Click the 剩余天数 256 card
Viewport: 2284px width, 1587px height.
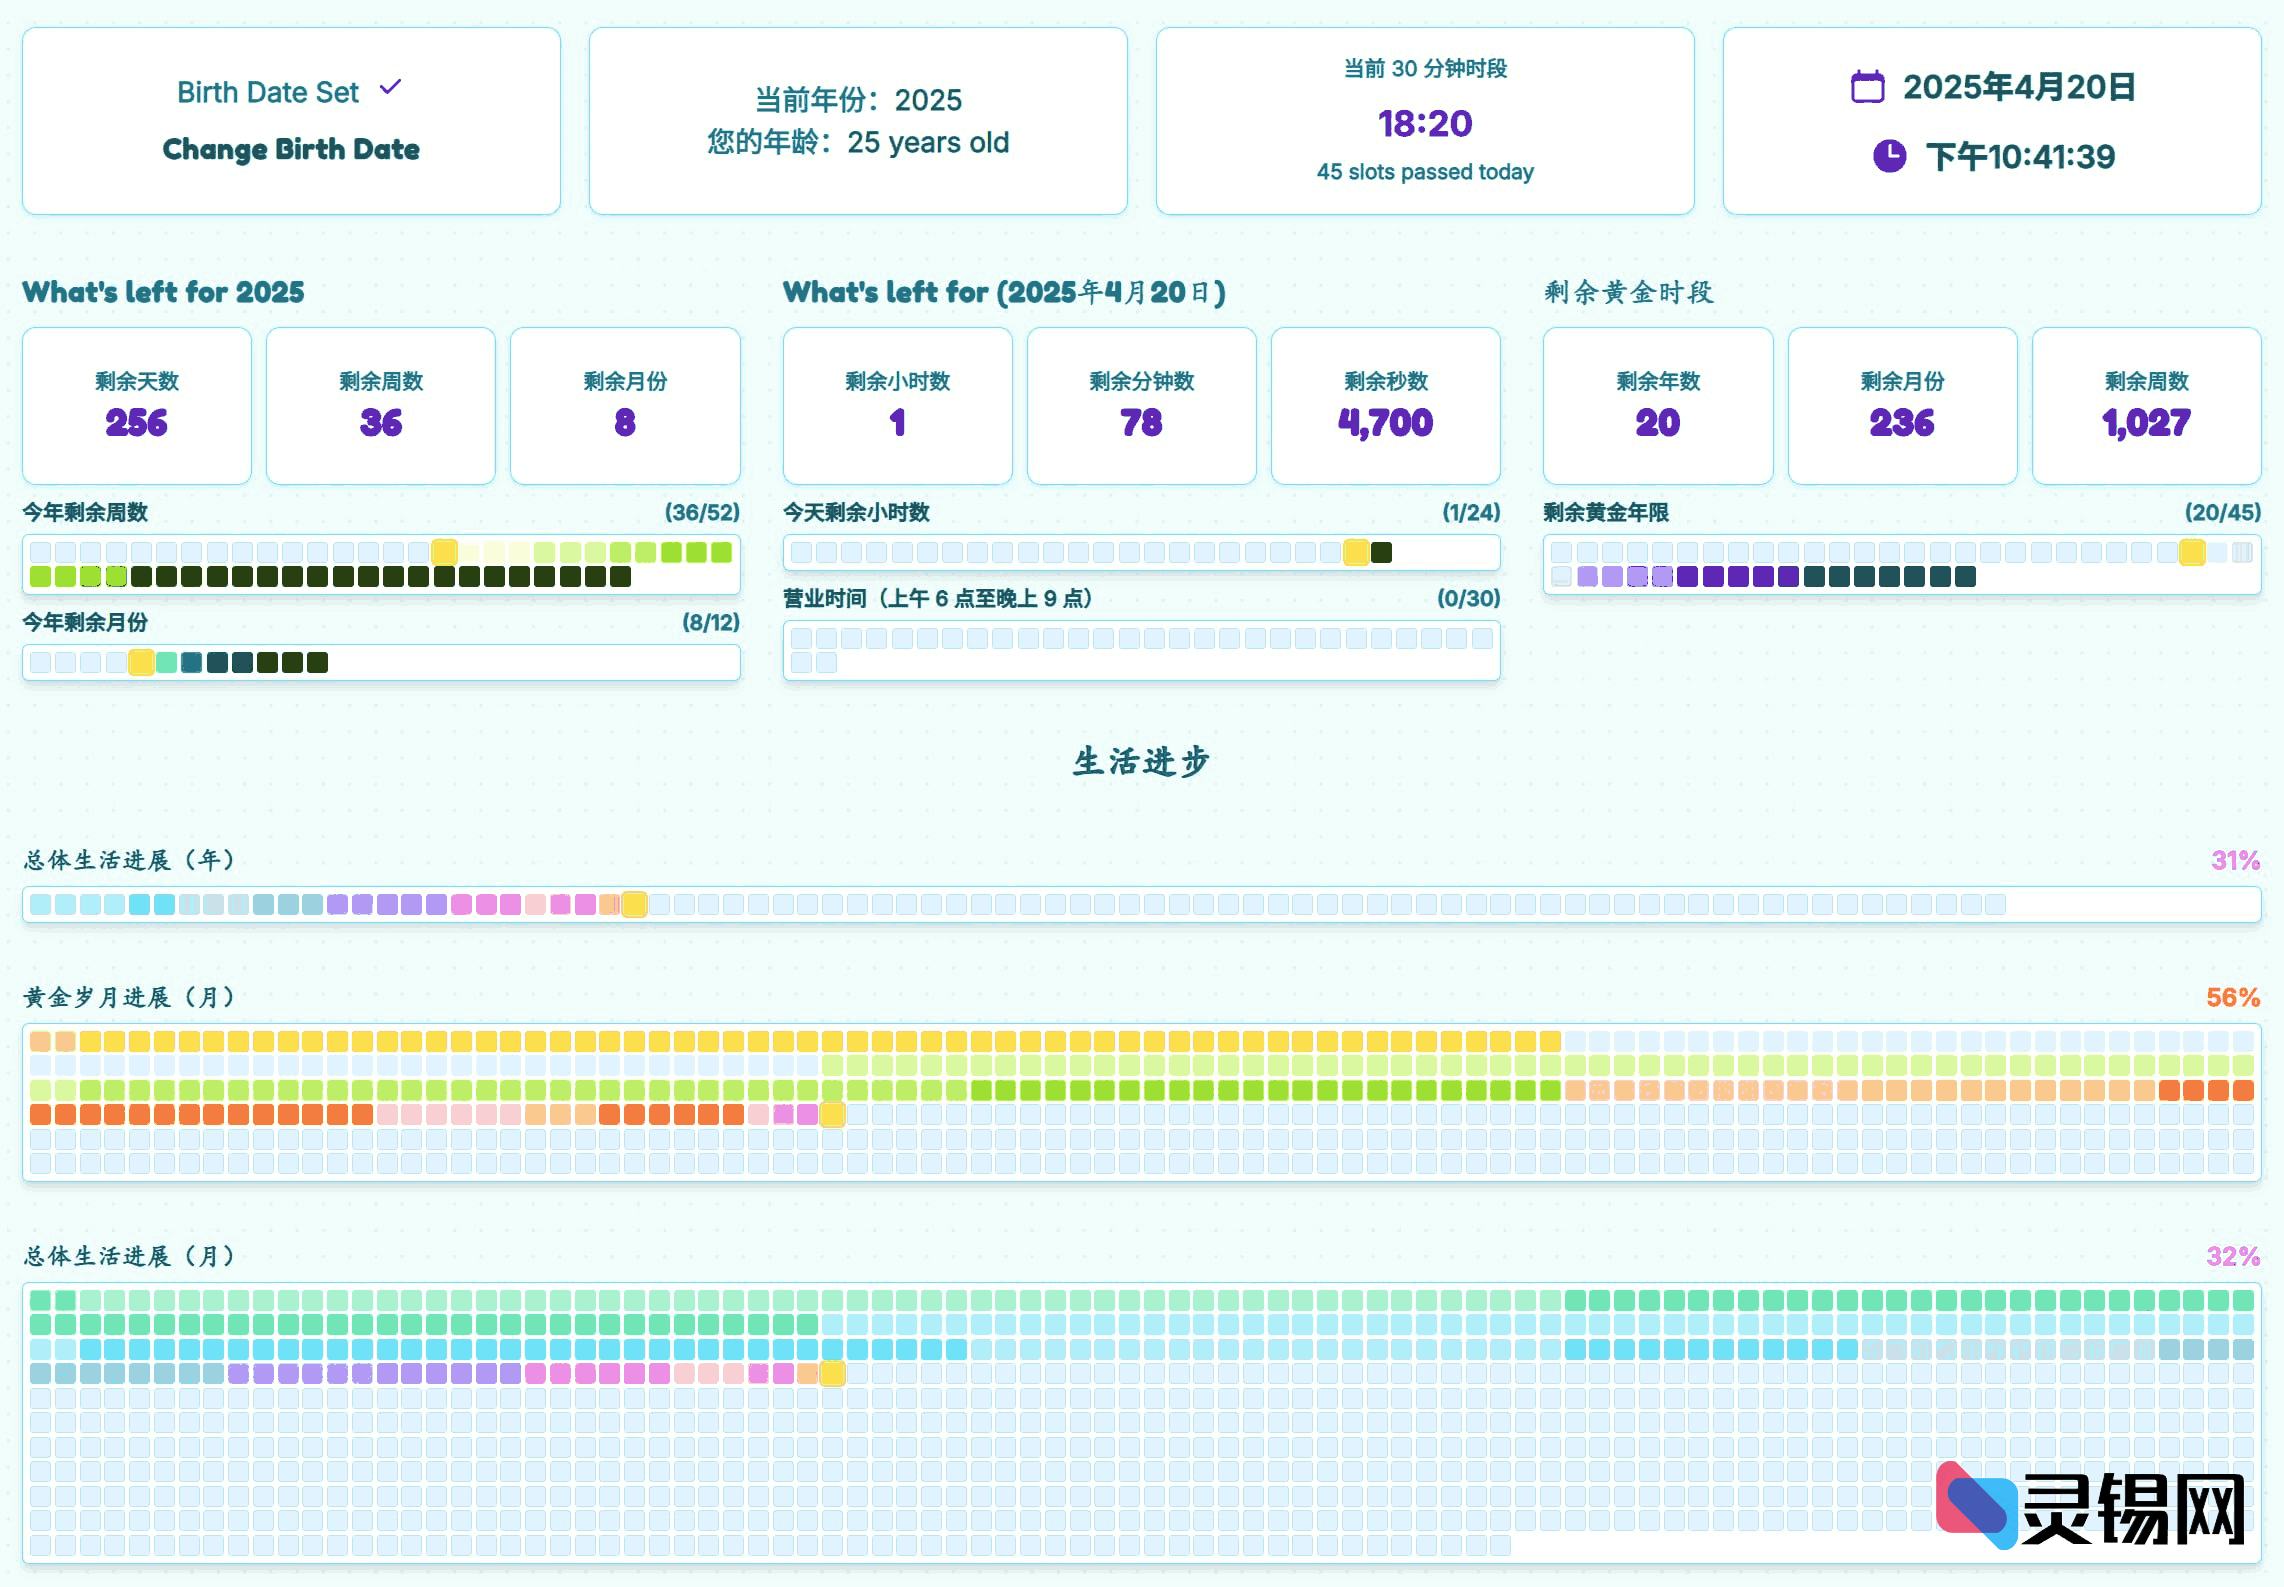coord(137,406)
